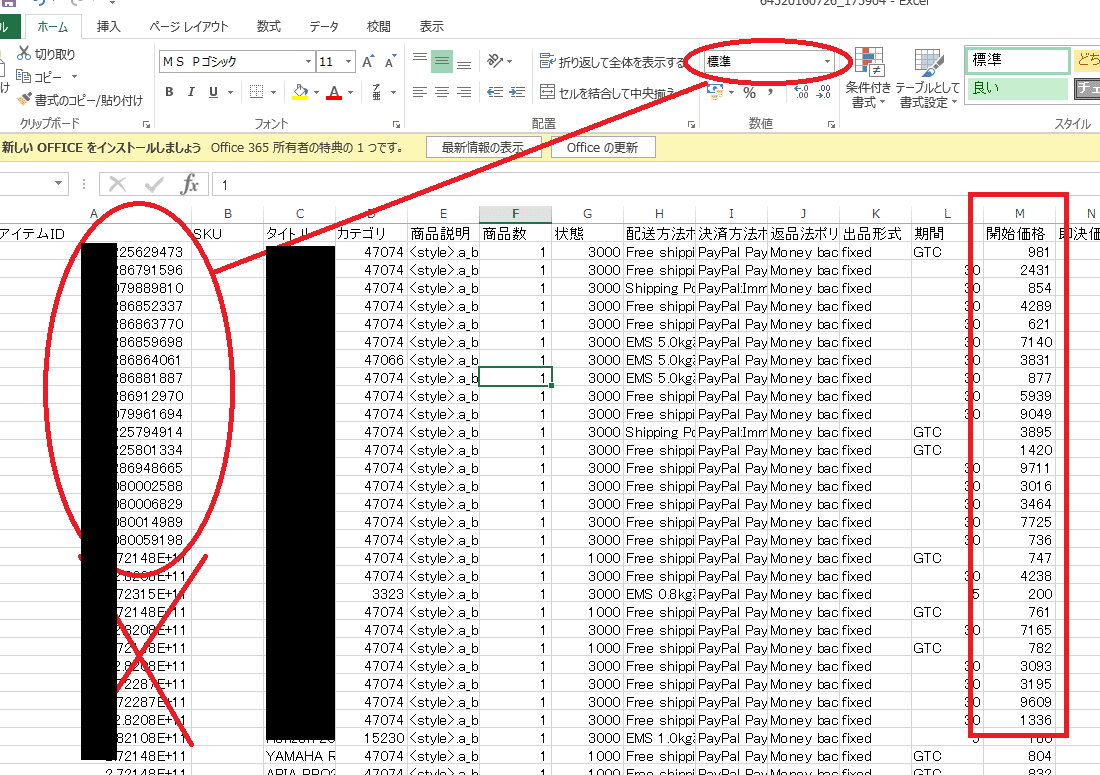The height and width of the screenshot is (775, 1100).
Task: Click the Borders grid icon
Action: point(257,92)
